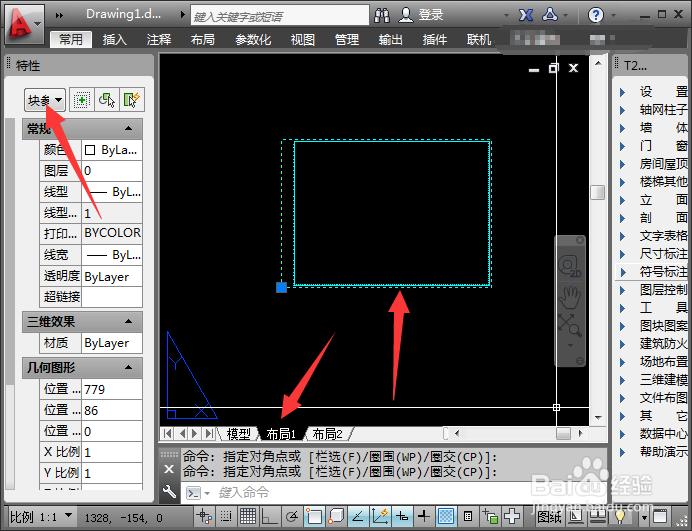Switch to the 参数化 ribbon tab
This screenshot has width=692, height=531.
(x=253, y=40)
